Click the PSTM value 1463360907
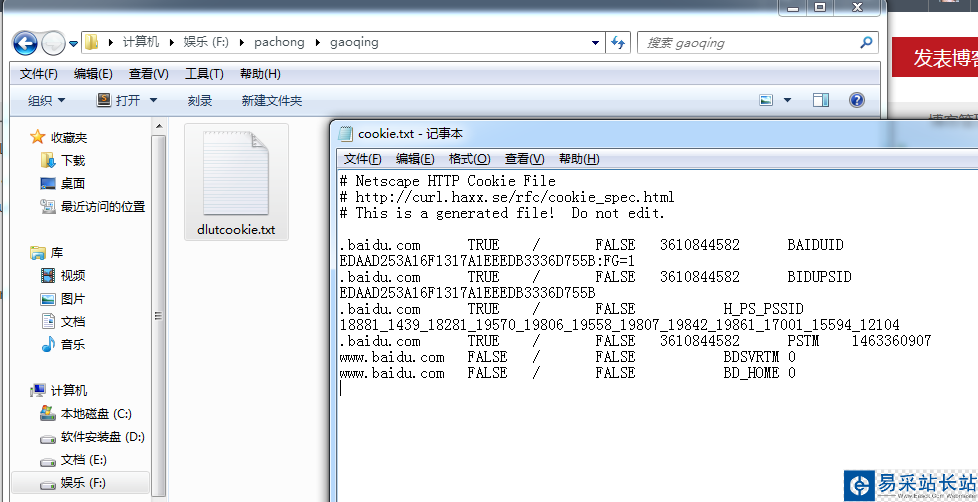The image size is (978, 502). tap(891, 341)
